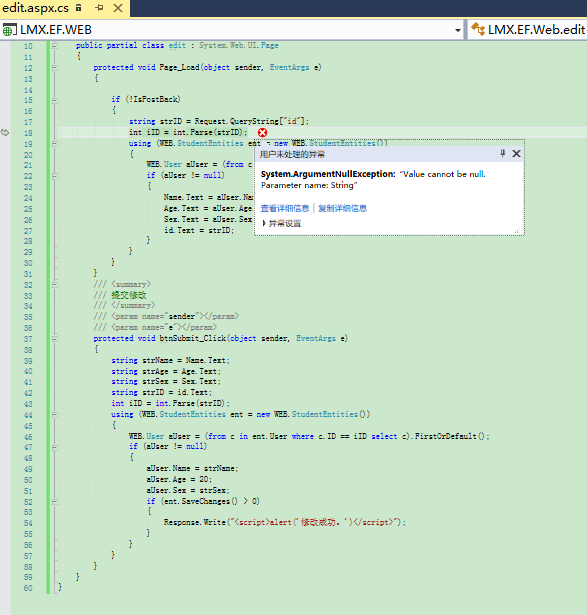Click the popup resize grip corner
The width and height of the screenshot is (587, 615).
(x=519, y=231)
